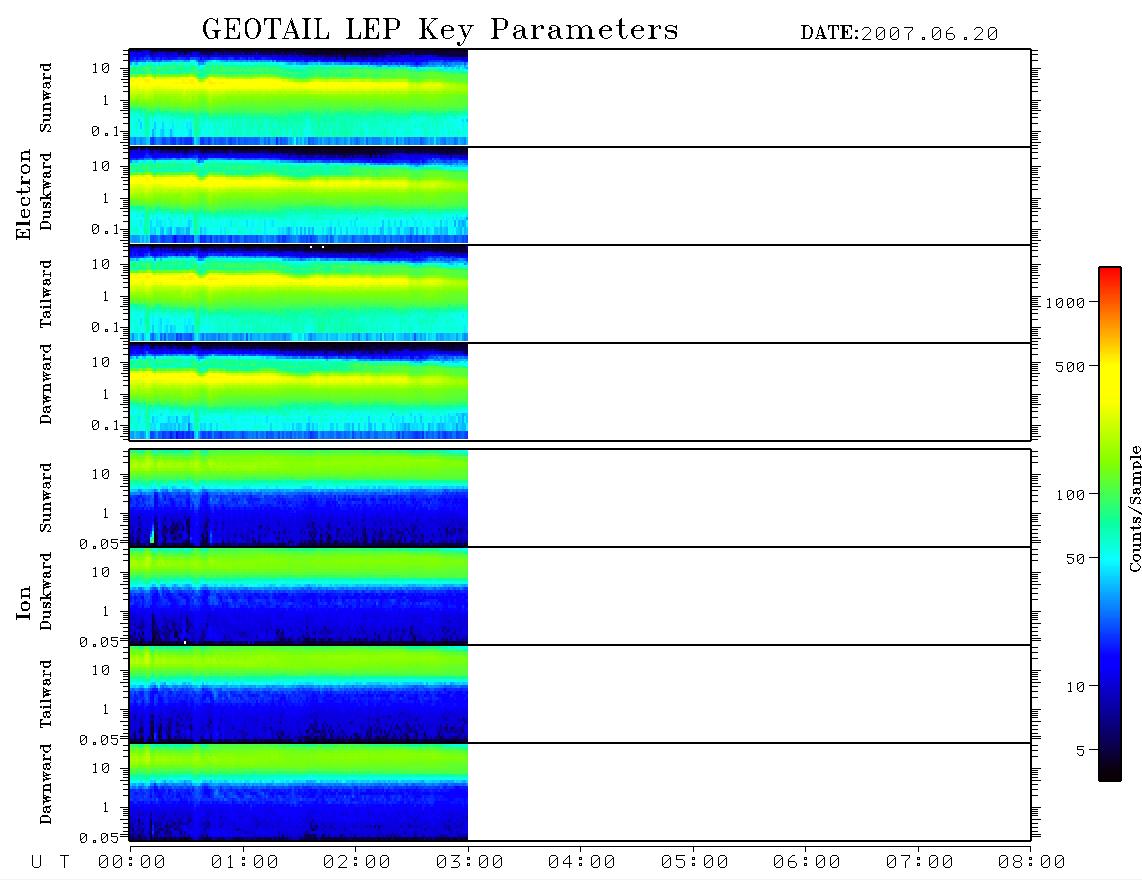Click the rainbow Counts/Sample color bar

point(1110,524)
